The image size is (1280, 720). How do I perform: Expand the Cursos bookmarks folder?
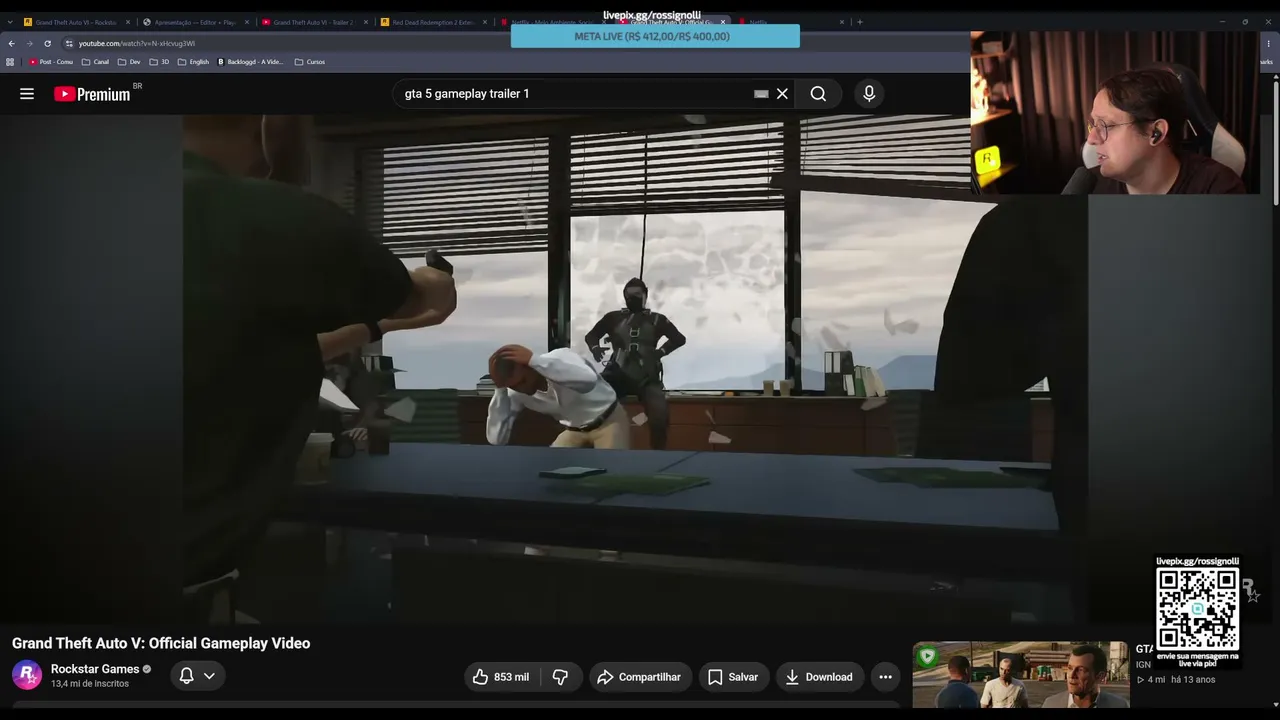pos(310,62)
